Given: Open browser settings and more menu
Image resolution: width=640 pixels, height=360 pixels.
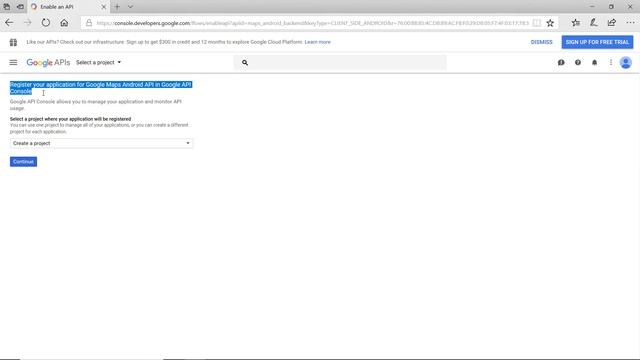Looking at the screenshot, I should pos(630,23).
